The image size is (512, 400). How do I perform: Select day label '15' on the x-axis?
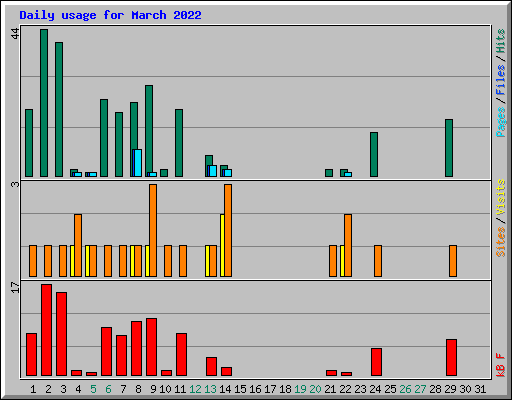(240, 389)
